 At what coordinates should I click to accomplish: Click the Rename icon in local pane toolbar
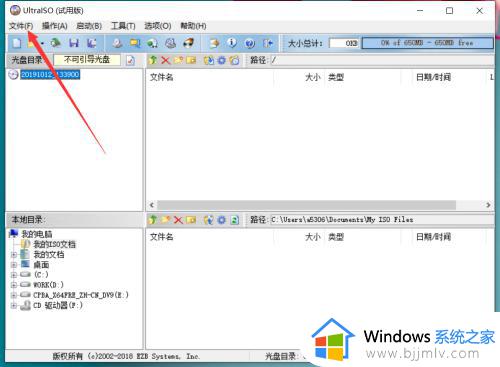[191, 220]
